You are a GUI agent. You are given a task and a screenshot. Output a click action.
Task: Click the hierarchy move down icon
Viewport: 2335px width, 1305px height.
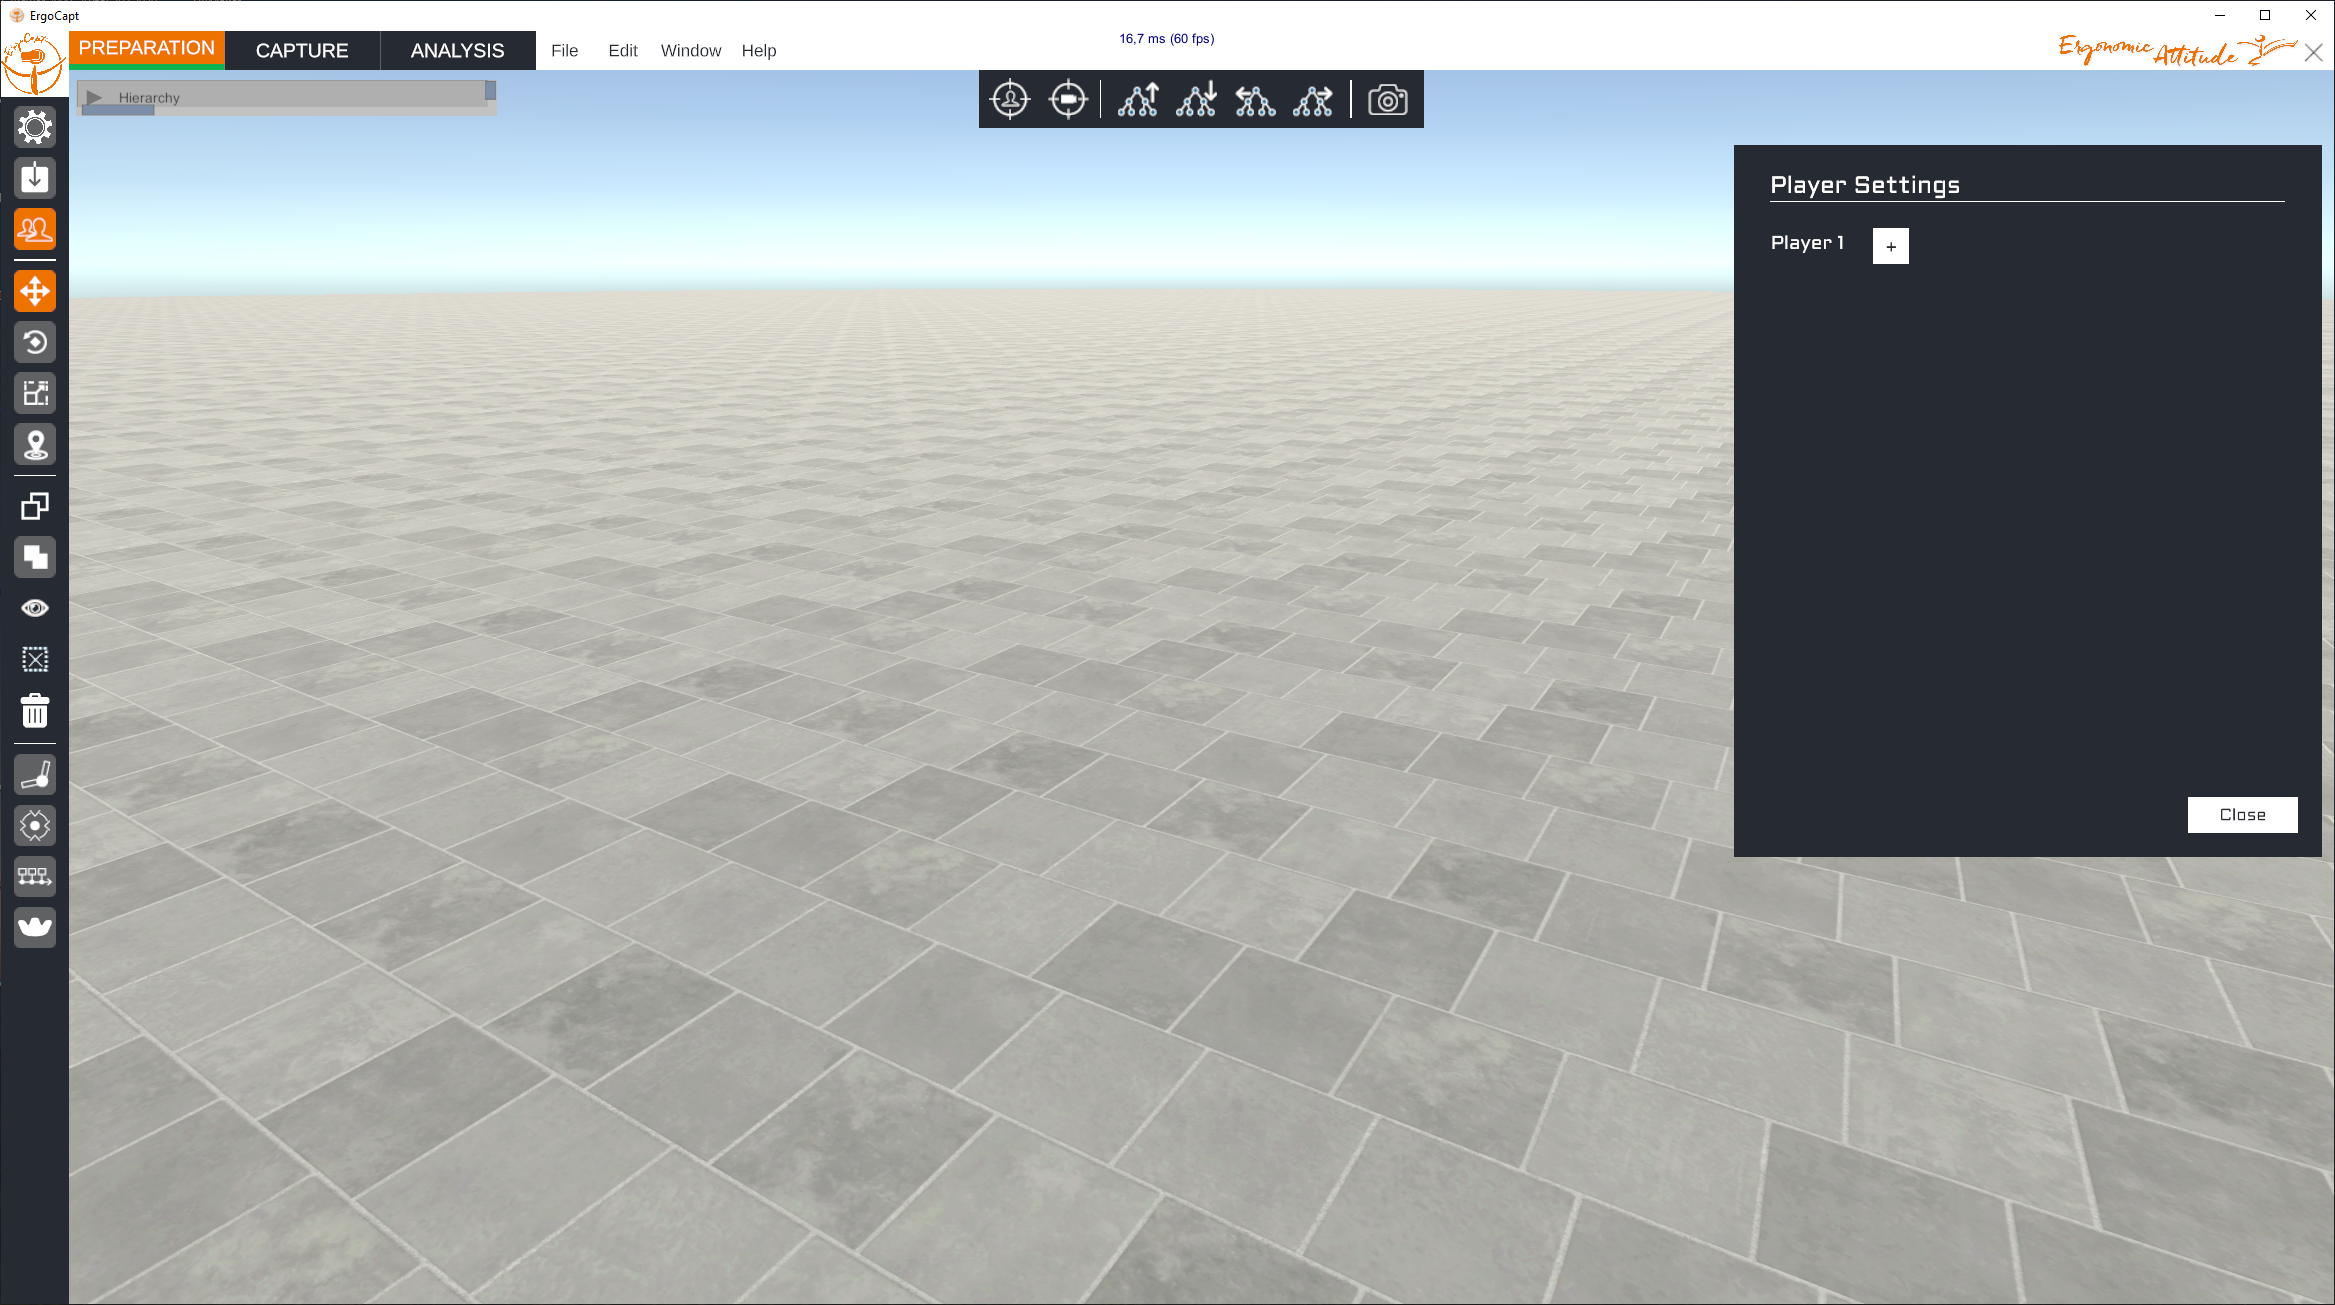(1196, 99)
